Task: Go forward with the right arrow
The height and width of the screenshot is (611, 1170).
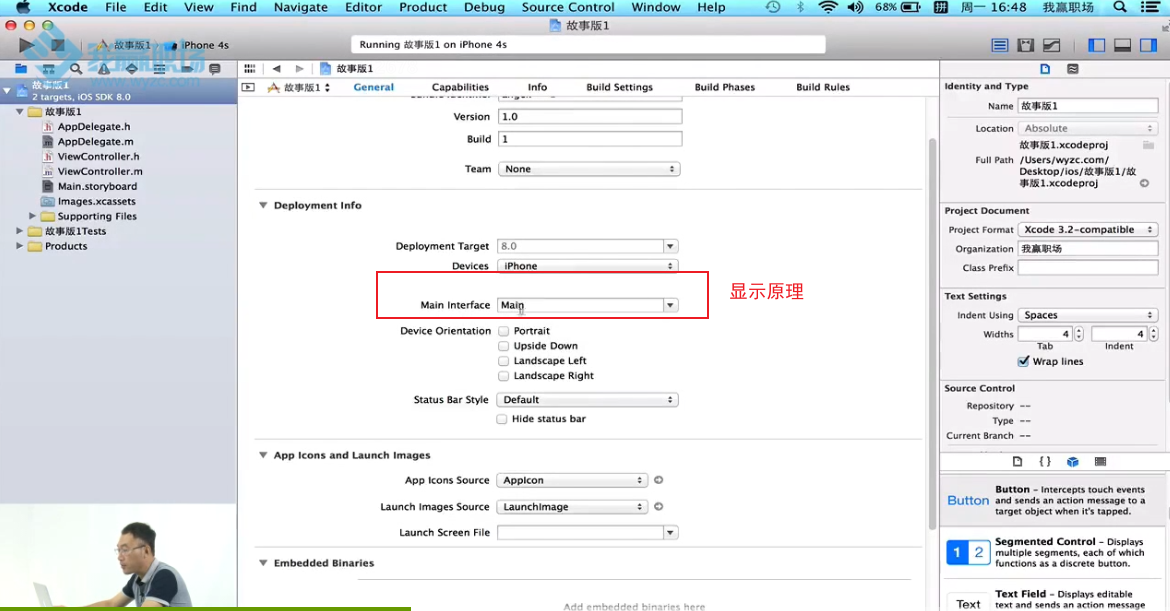Action: 299,69
